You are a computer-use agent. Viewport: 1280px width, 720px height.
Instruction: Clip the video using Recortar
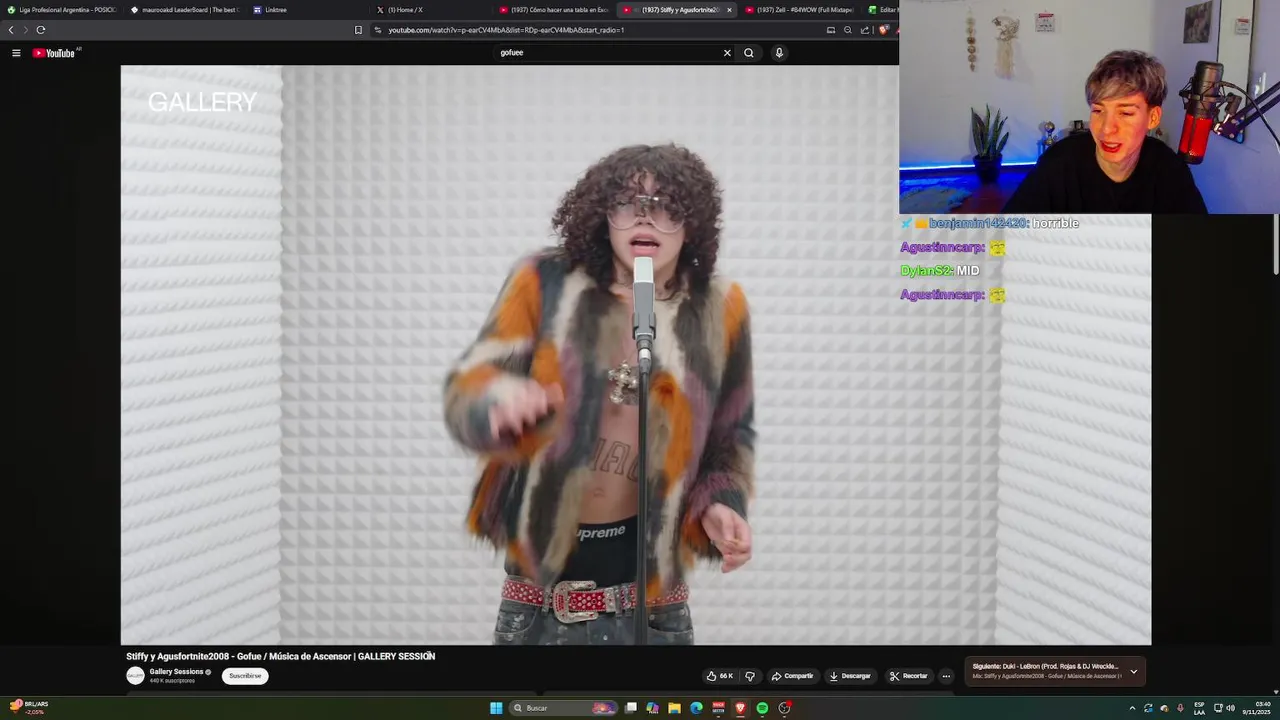[909, 676]
